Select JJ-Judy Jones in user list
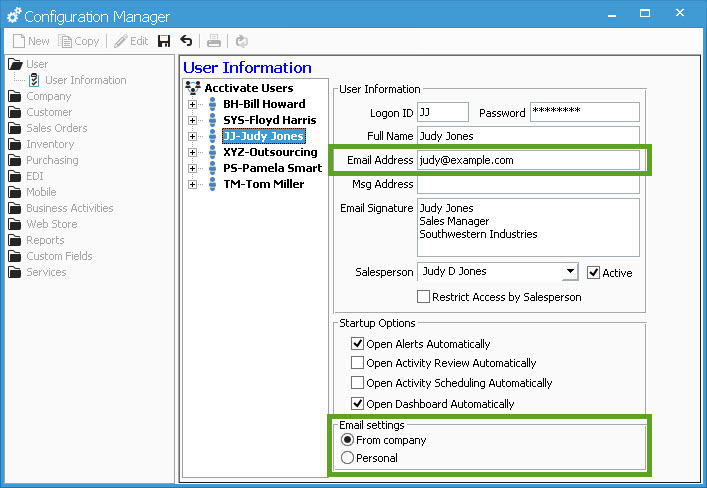The image size is (707, 488). click(264, 136)
